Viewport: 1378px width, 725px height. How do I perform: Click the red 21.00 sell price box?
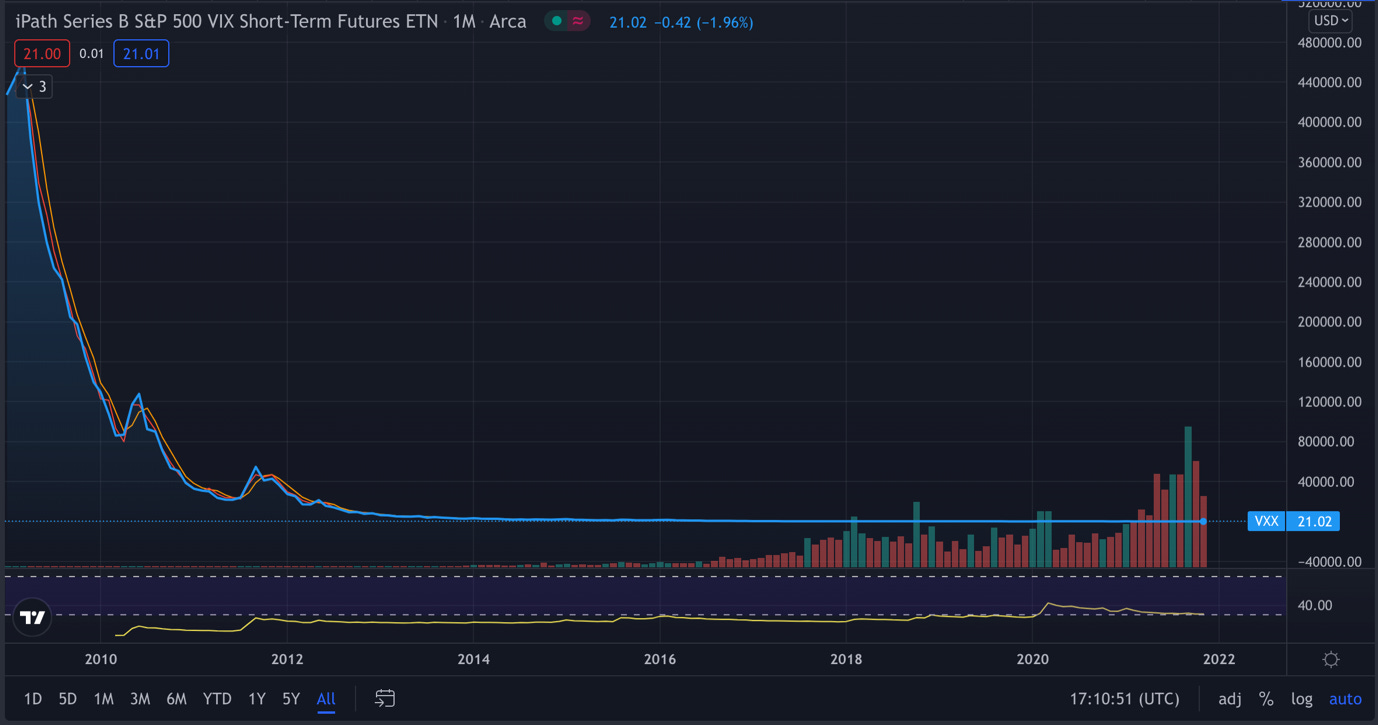[42, 54]
